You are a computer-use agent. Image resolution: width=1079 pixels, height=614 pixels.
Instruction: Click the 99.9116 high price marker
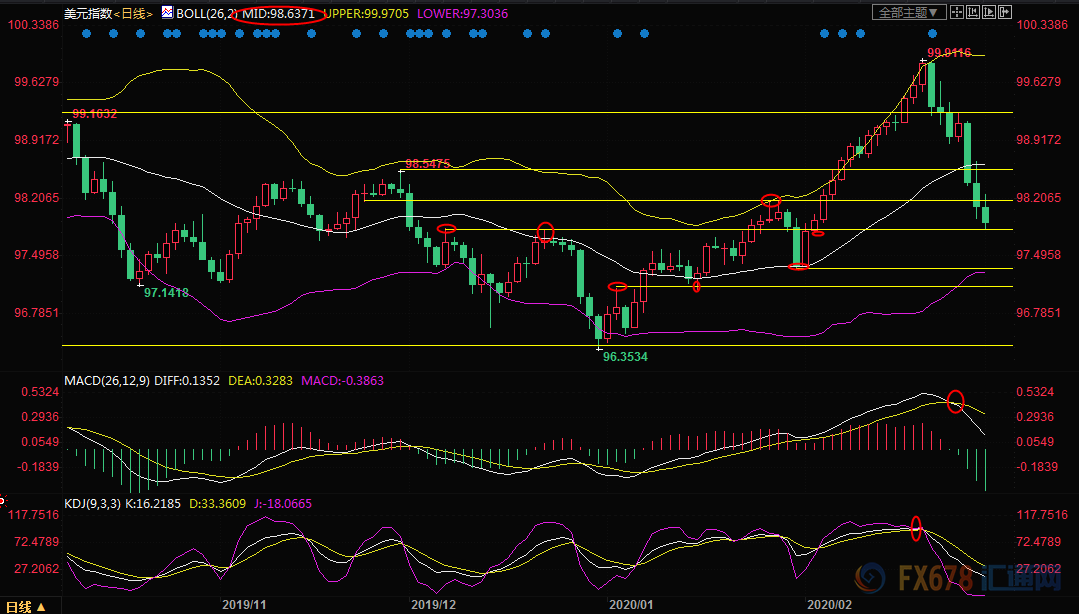(x=948, y=52)
